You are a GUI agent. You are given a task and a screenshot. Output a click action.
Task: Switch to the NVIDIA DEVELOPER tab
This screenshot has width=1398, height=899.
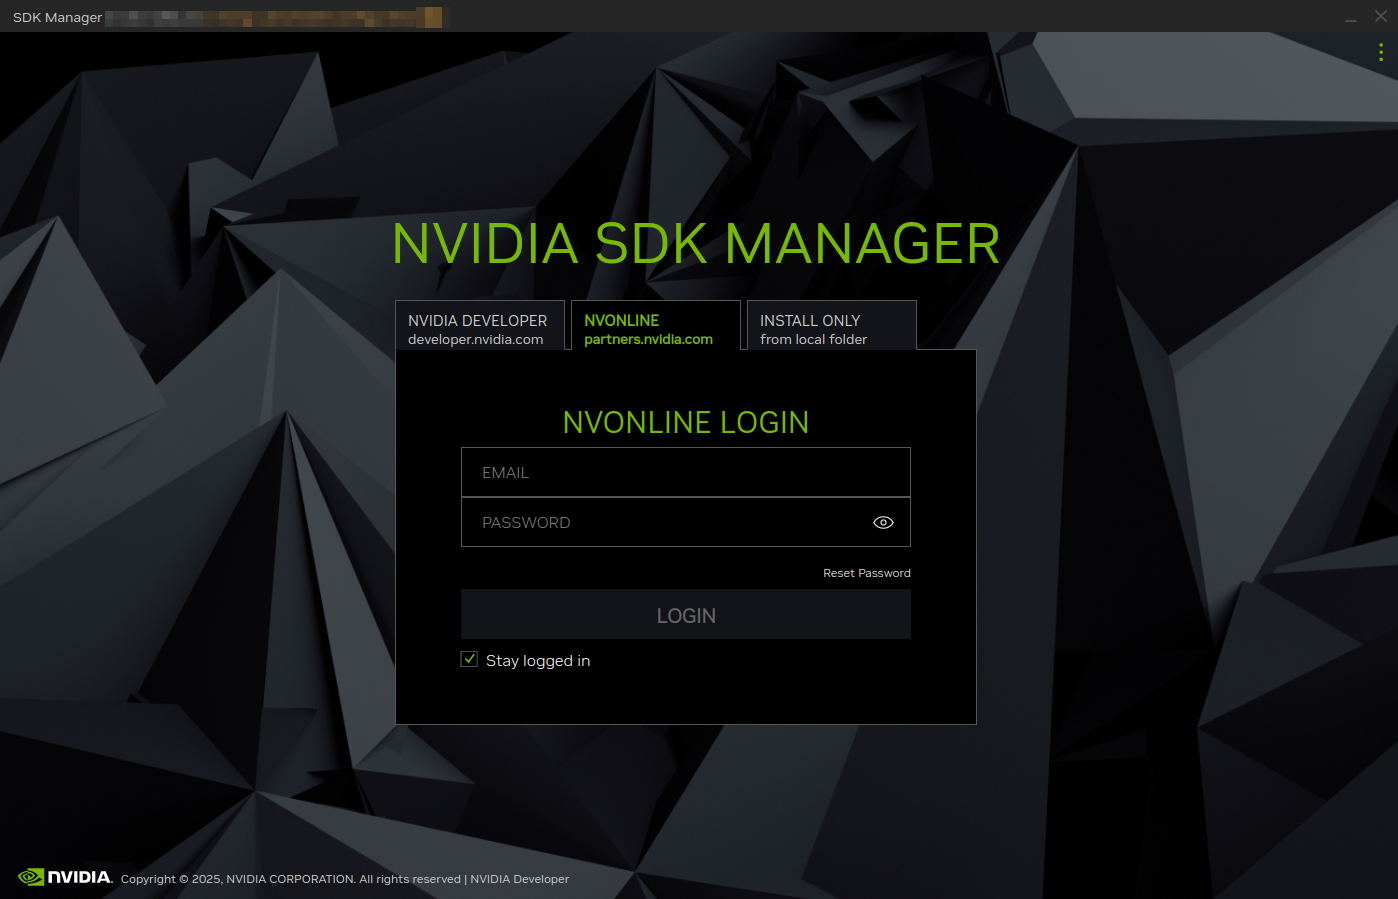point(479,328)
